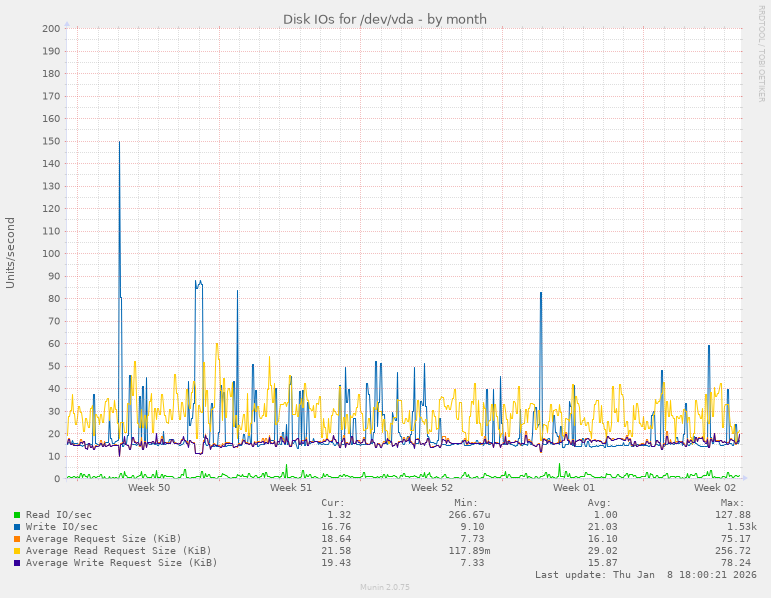The width and height of the screenshot is (771, 598).
Task: Click the 100 y-axis tick label
Action: click(x=51, y=254)
